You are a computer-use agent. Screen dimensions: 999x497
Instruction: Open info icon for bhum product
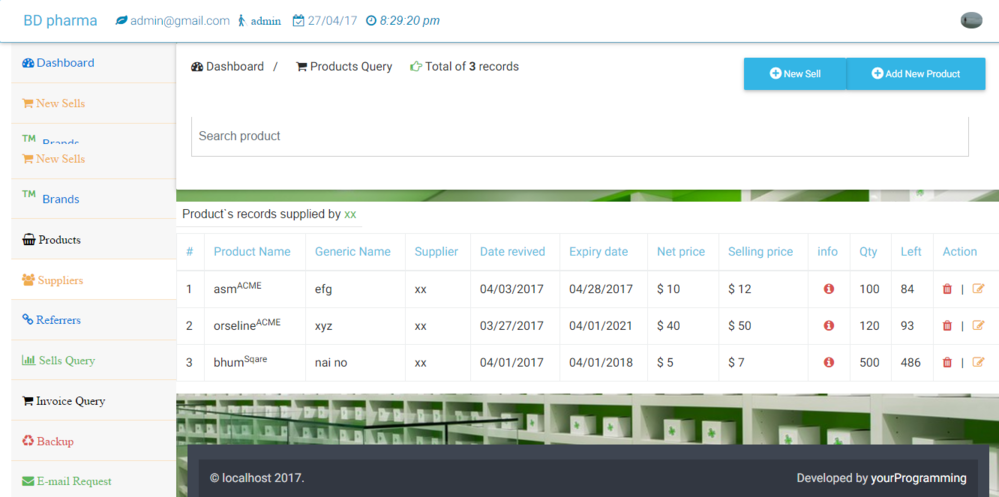point(828,363)
